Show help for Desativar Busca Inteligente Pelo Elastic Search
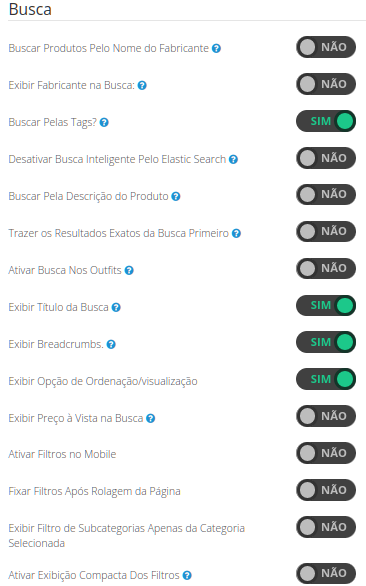 [233, 159]
